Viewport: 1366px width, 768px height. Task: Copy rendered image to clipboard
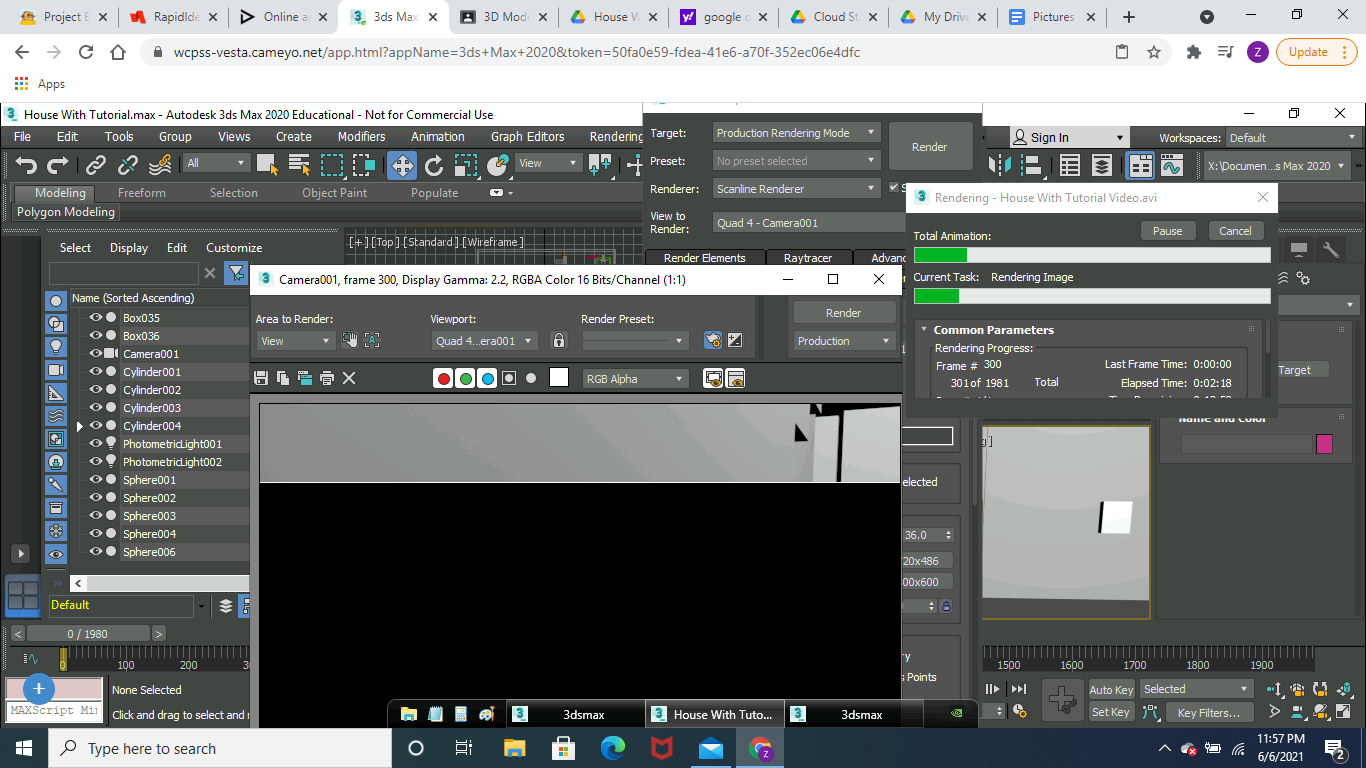coord(283,378)
